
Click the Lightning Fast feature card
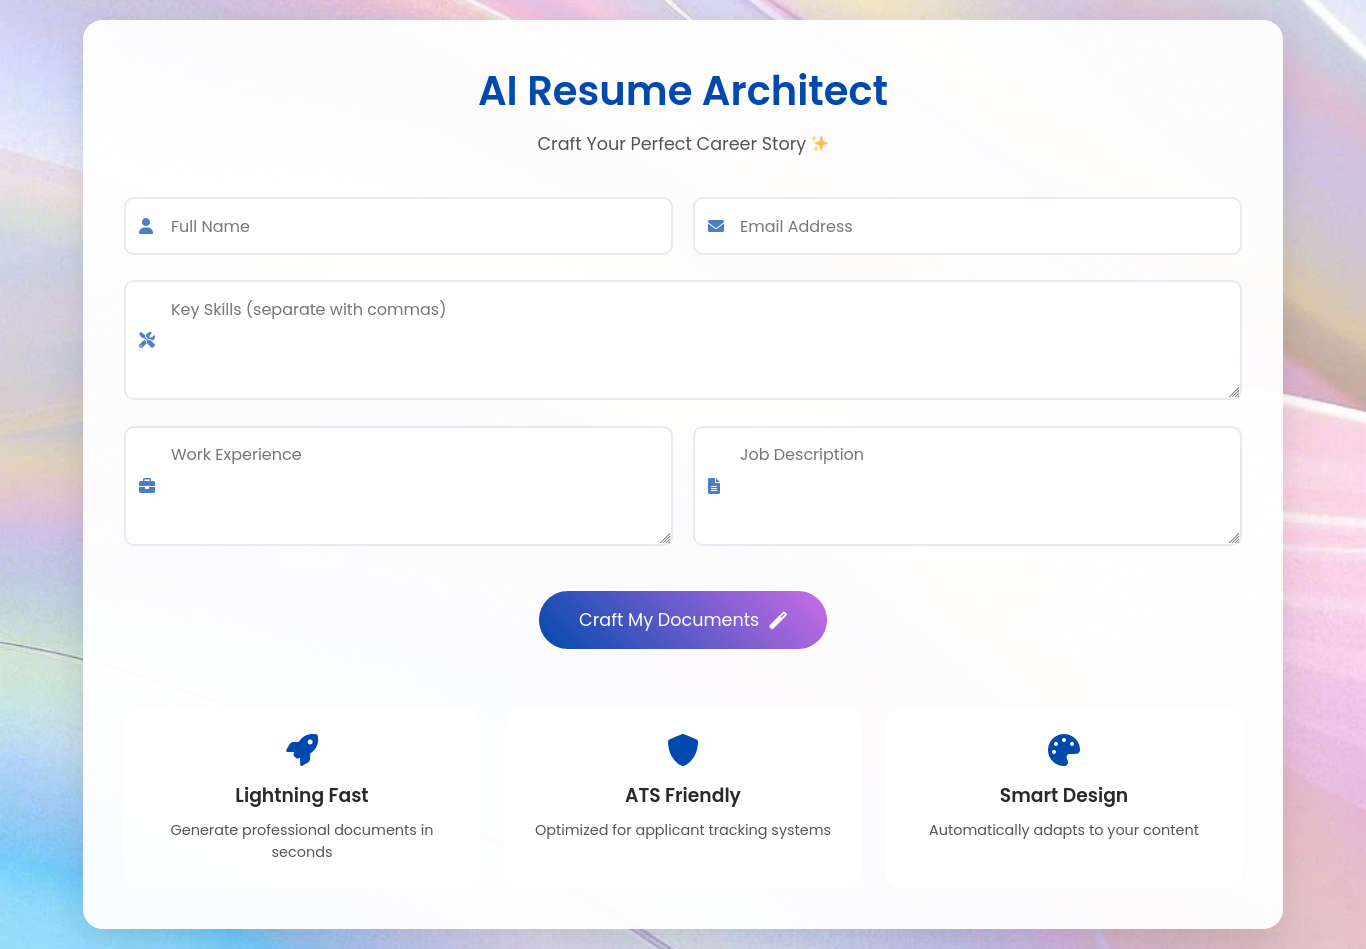301,798
